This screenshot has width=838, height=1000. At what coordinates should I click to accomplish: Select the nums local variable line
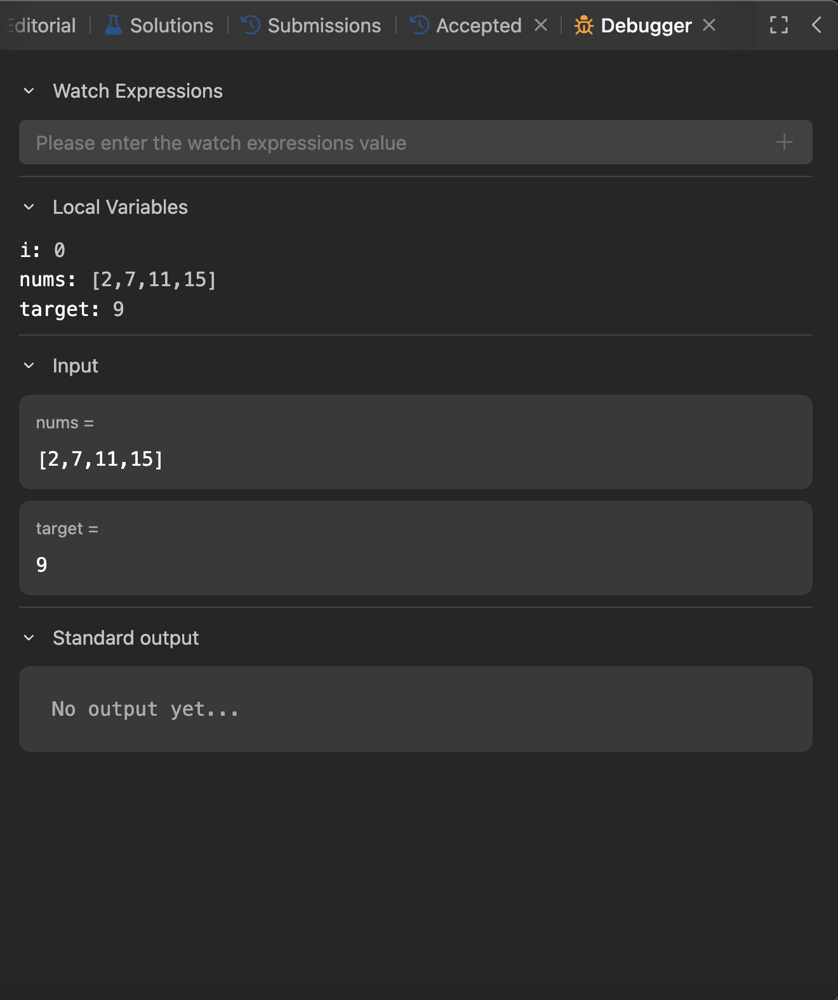tap(118, 280)
